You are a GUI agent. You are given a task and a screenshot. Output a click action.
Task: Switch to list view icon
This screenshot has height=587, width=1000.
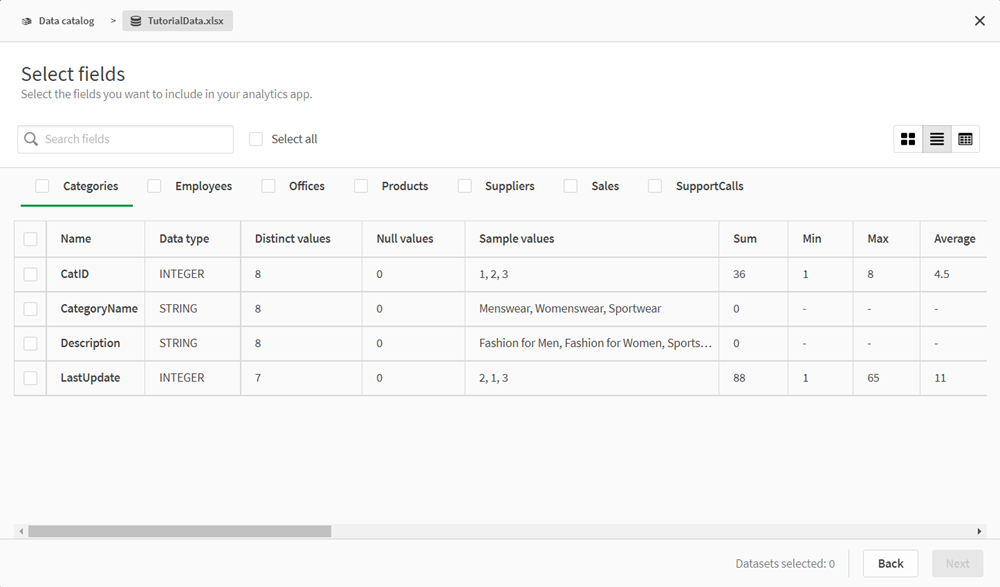[x=937, y=139]
